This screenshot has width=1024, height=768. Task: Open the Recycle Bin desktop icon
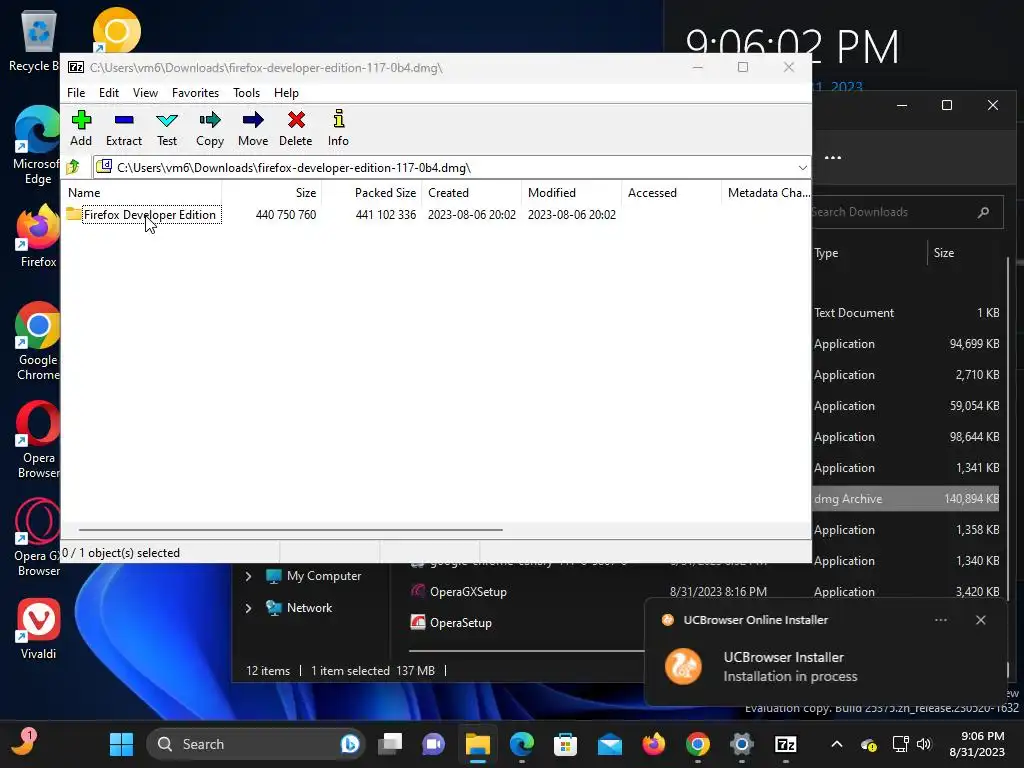click(34, 40)
